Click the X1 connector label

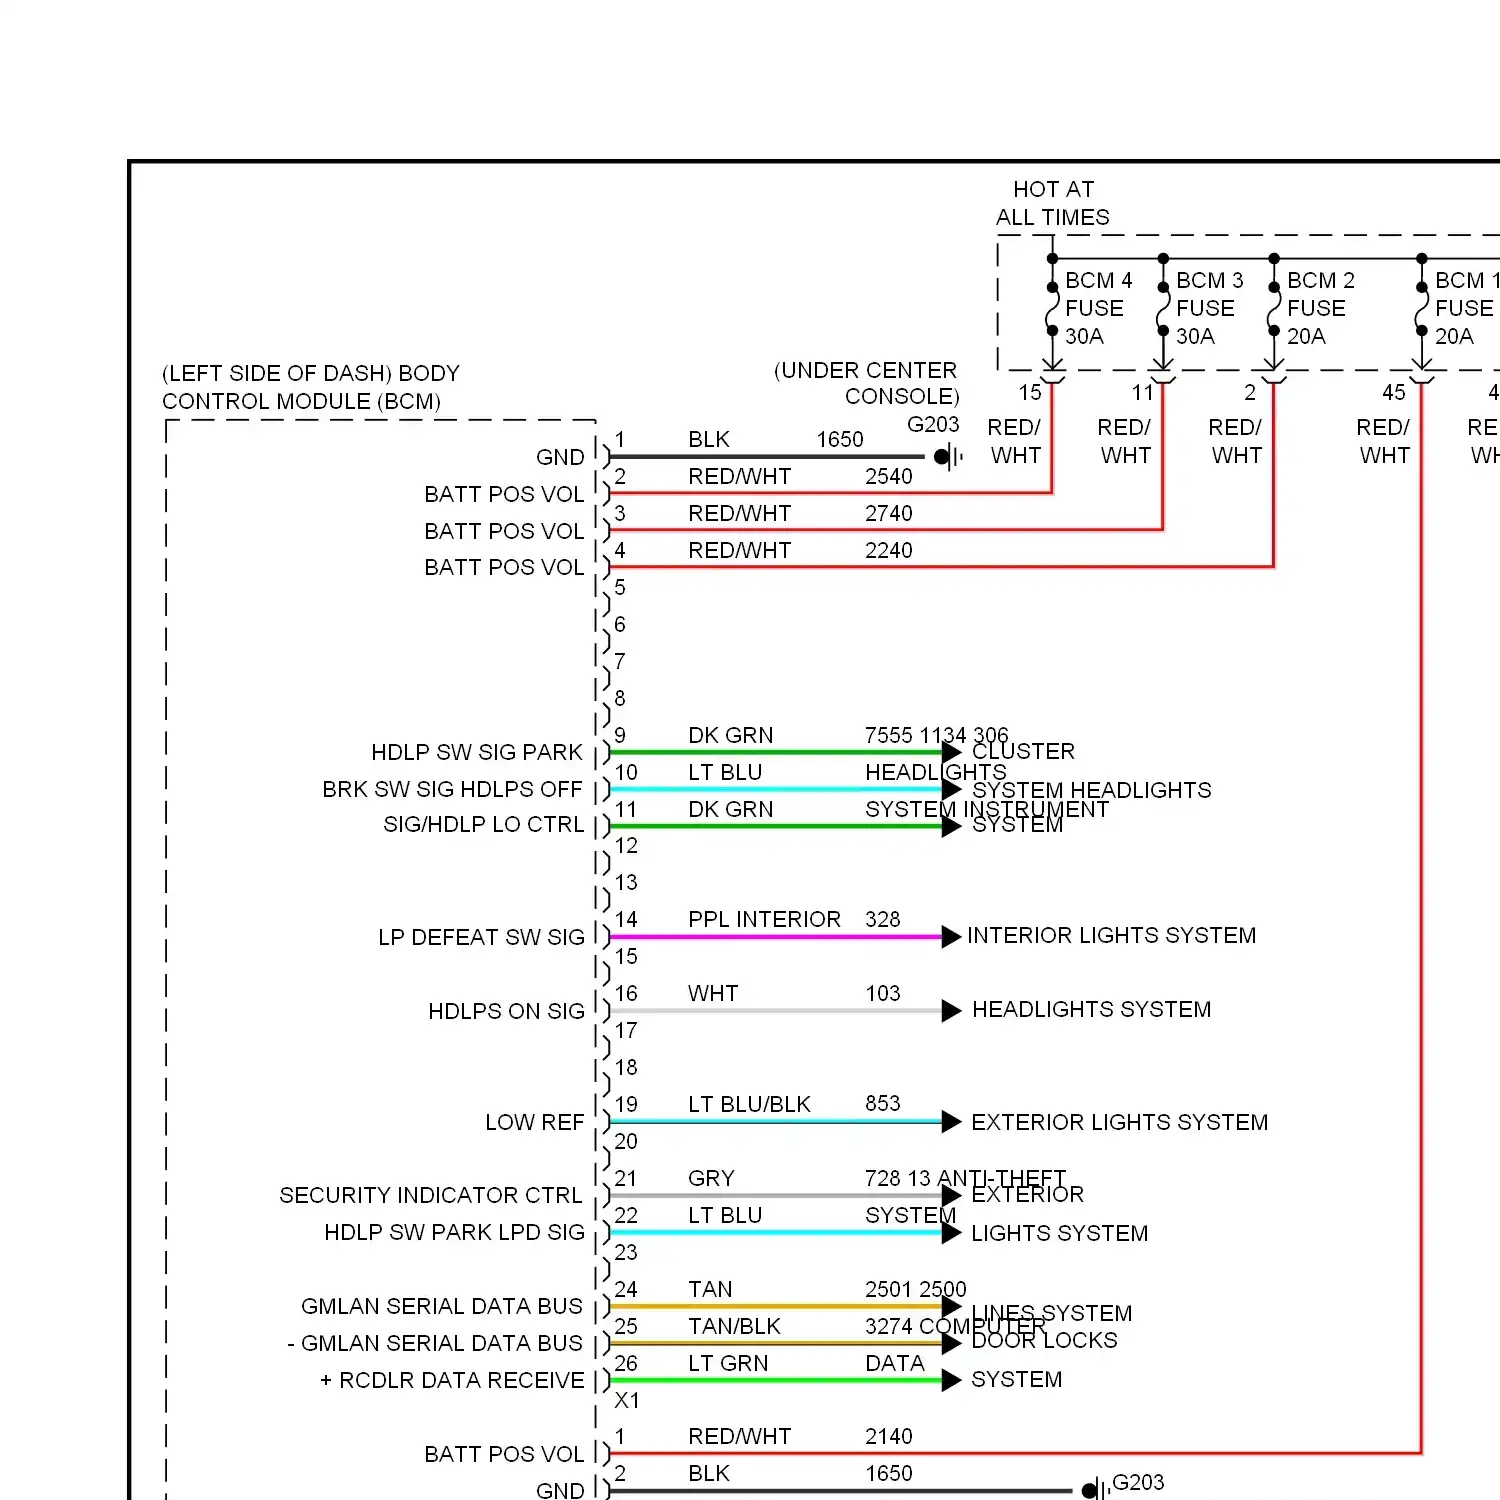click(627, 1400)
